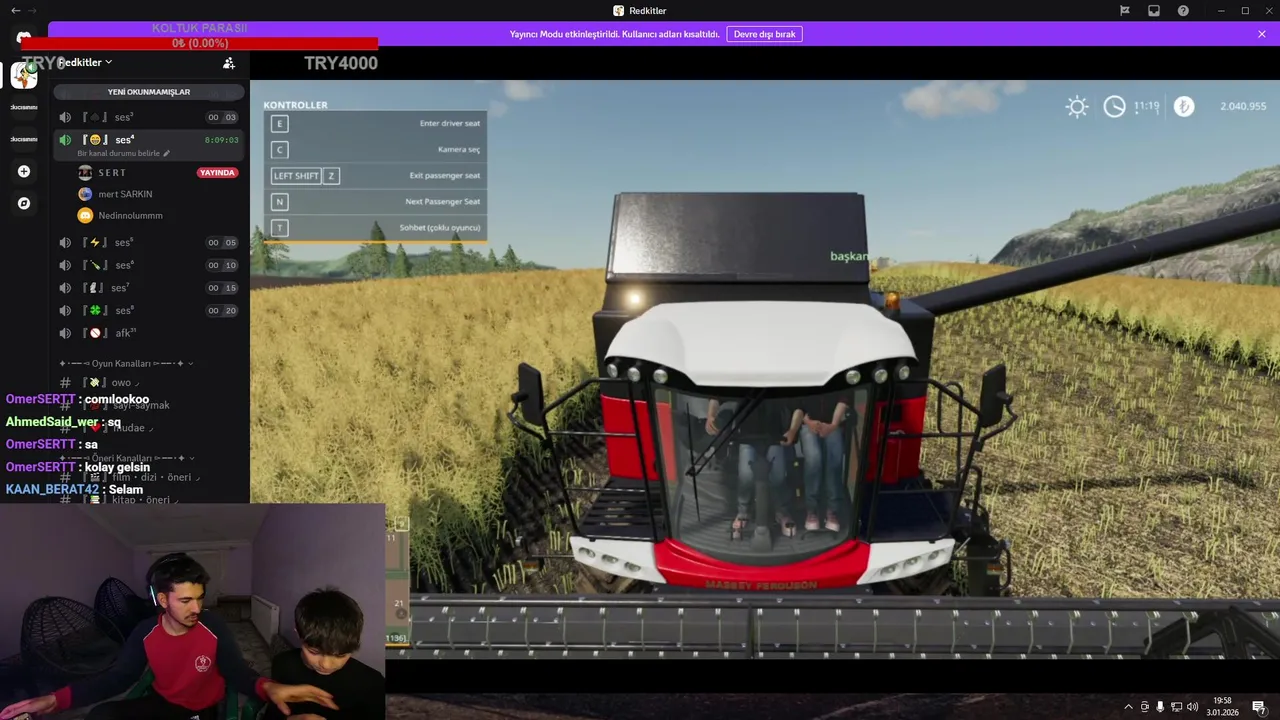Select the Redkitler server avatar icon
Image resolution: width=1280 pixels, height=720 pixels.
[x=24, y=75]
